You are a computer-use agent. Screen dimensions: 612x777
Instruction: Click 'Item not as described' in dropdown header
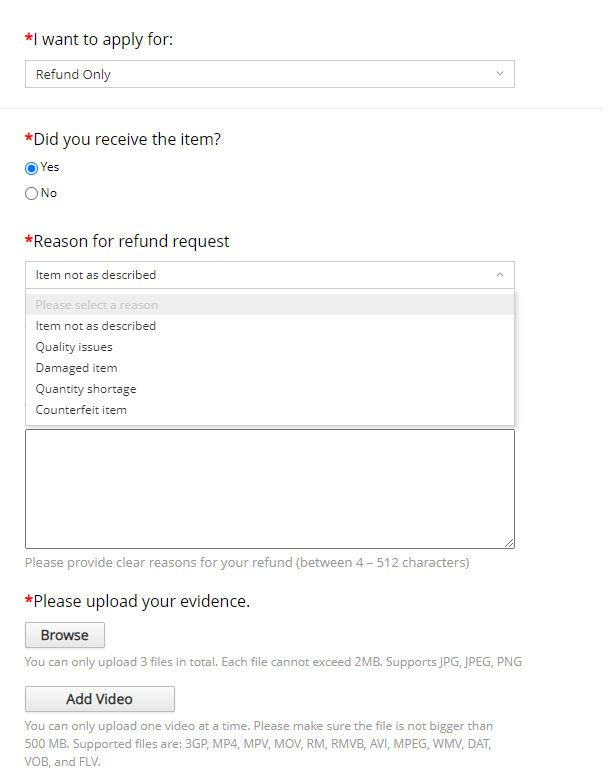(96, 275)
